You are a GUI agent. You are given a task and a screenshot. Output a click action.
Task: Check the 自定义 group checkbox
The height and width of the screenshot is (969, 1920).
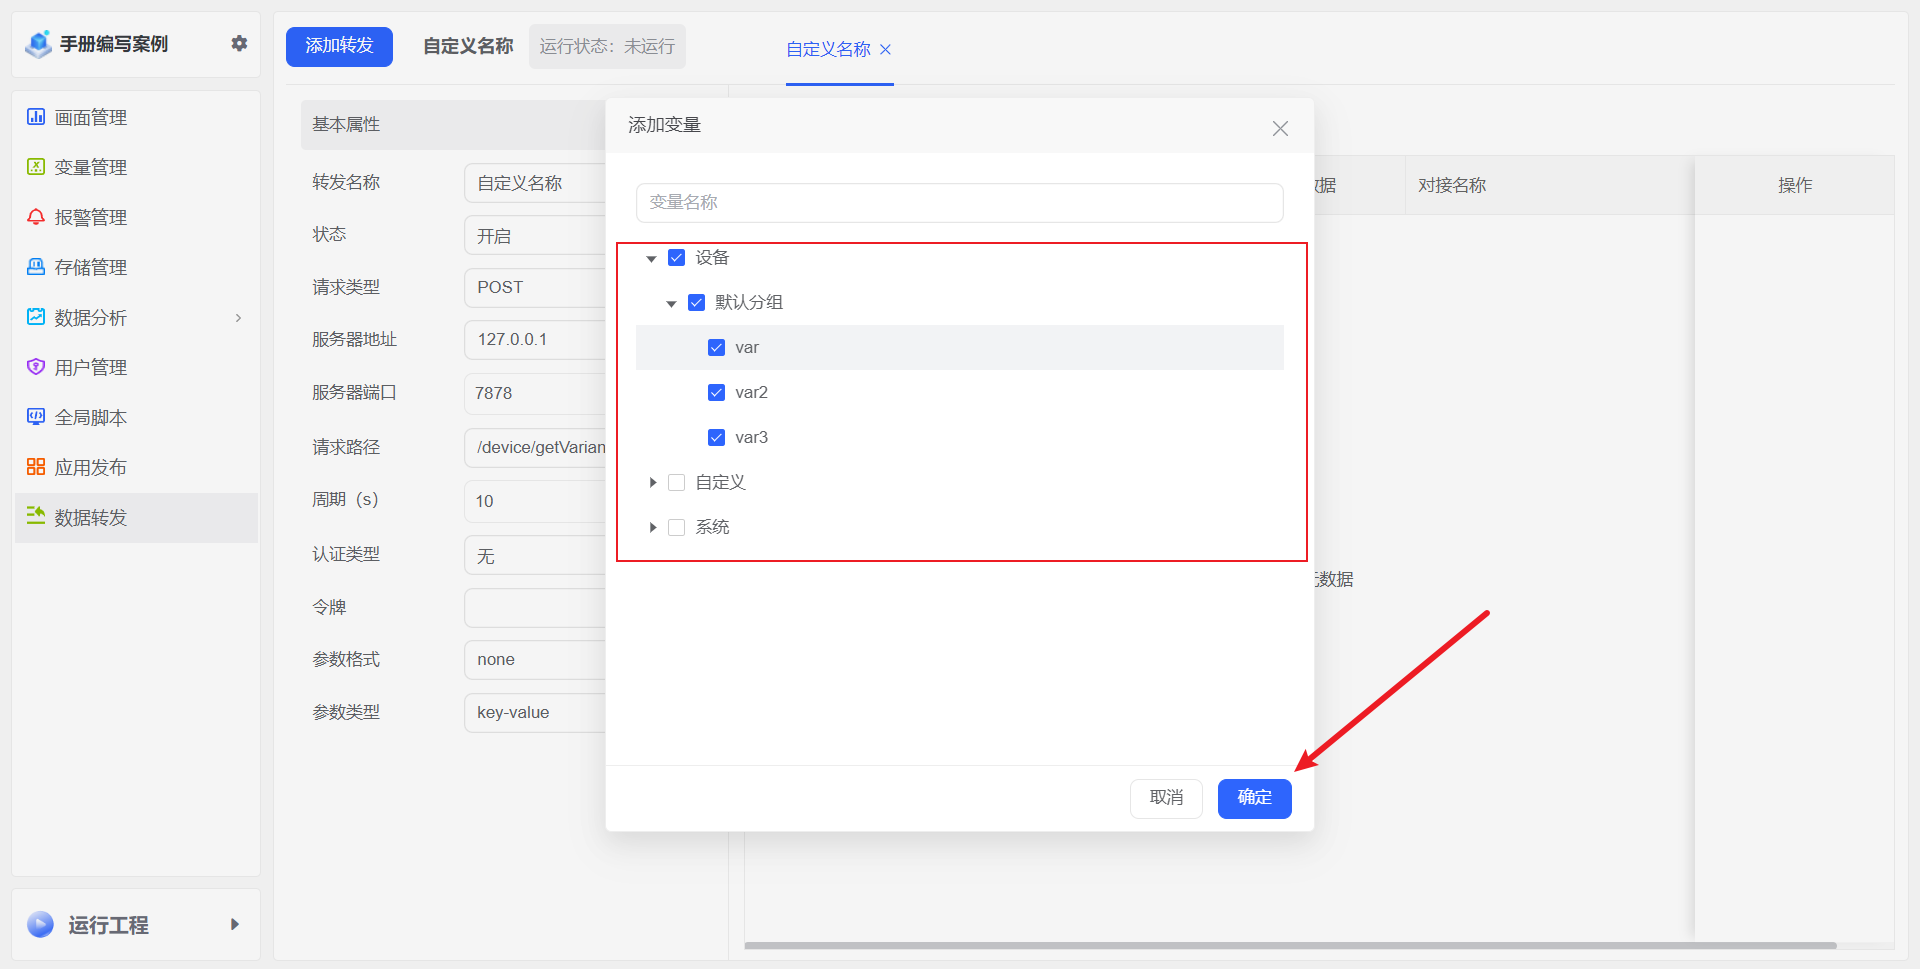coord(676,482)
